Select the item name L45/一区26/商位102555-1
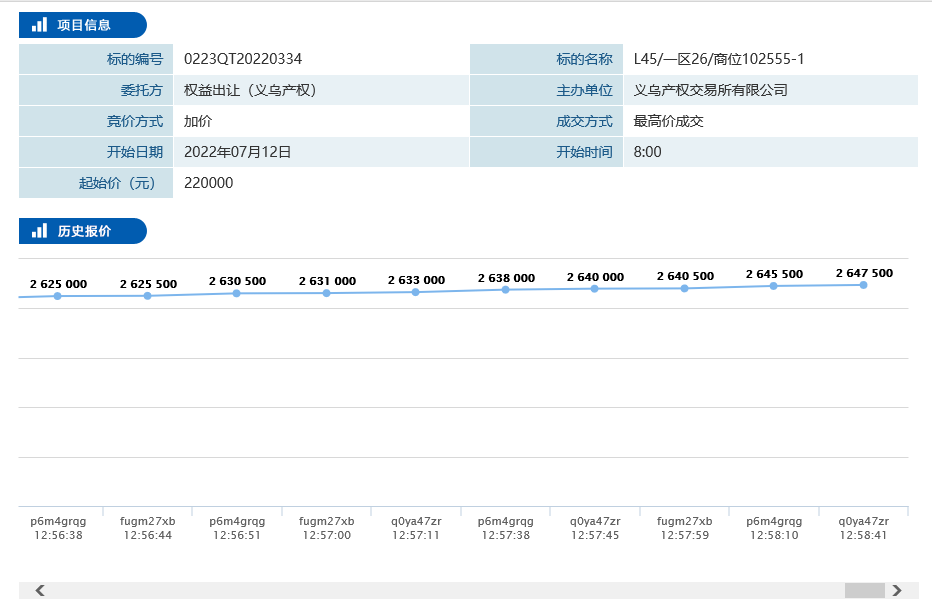 coord(719,59)
